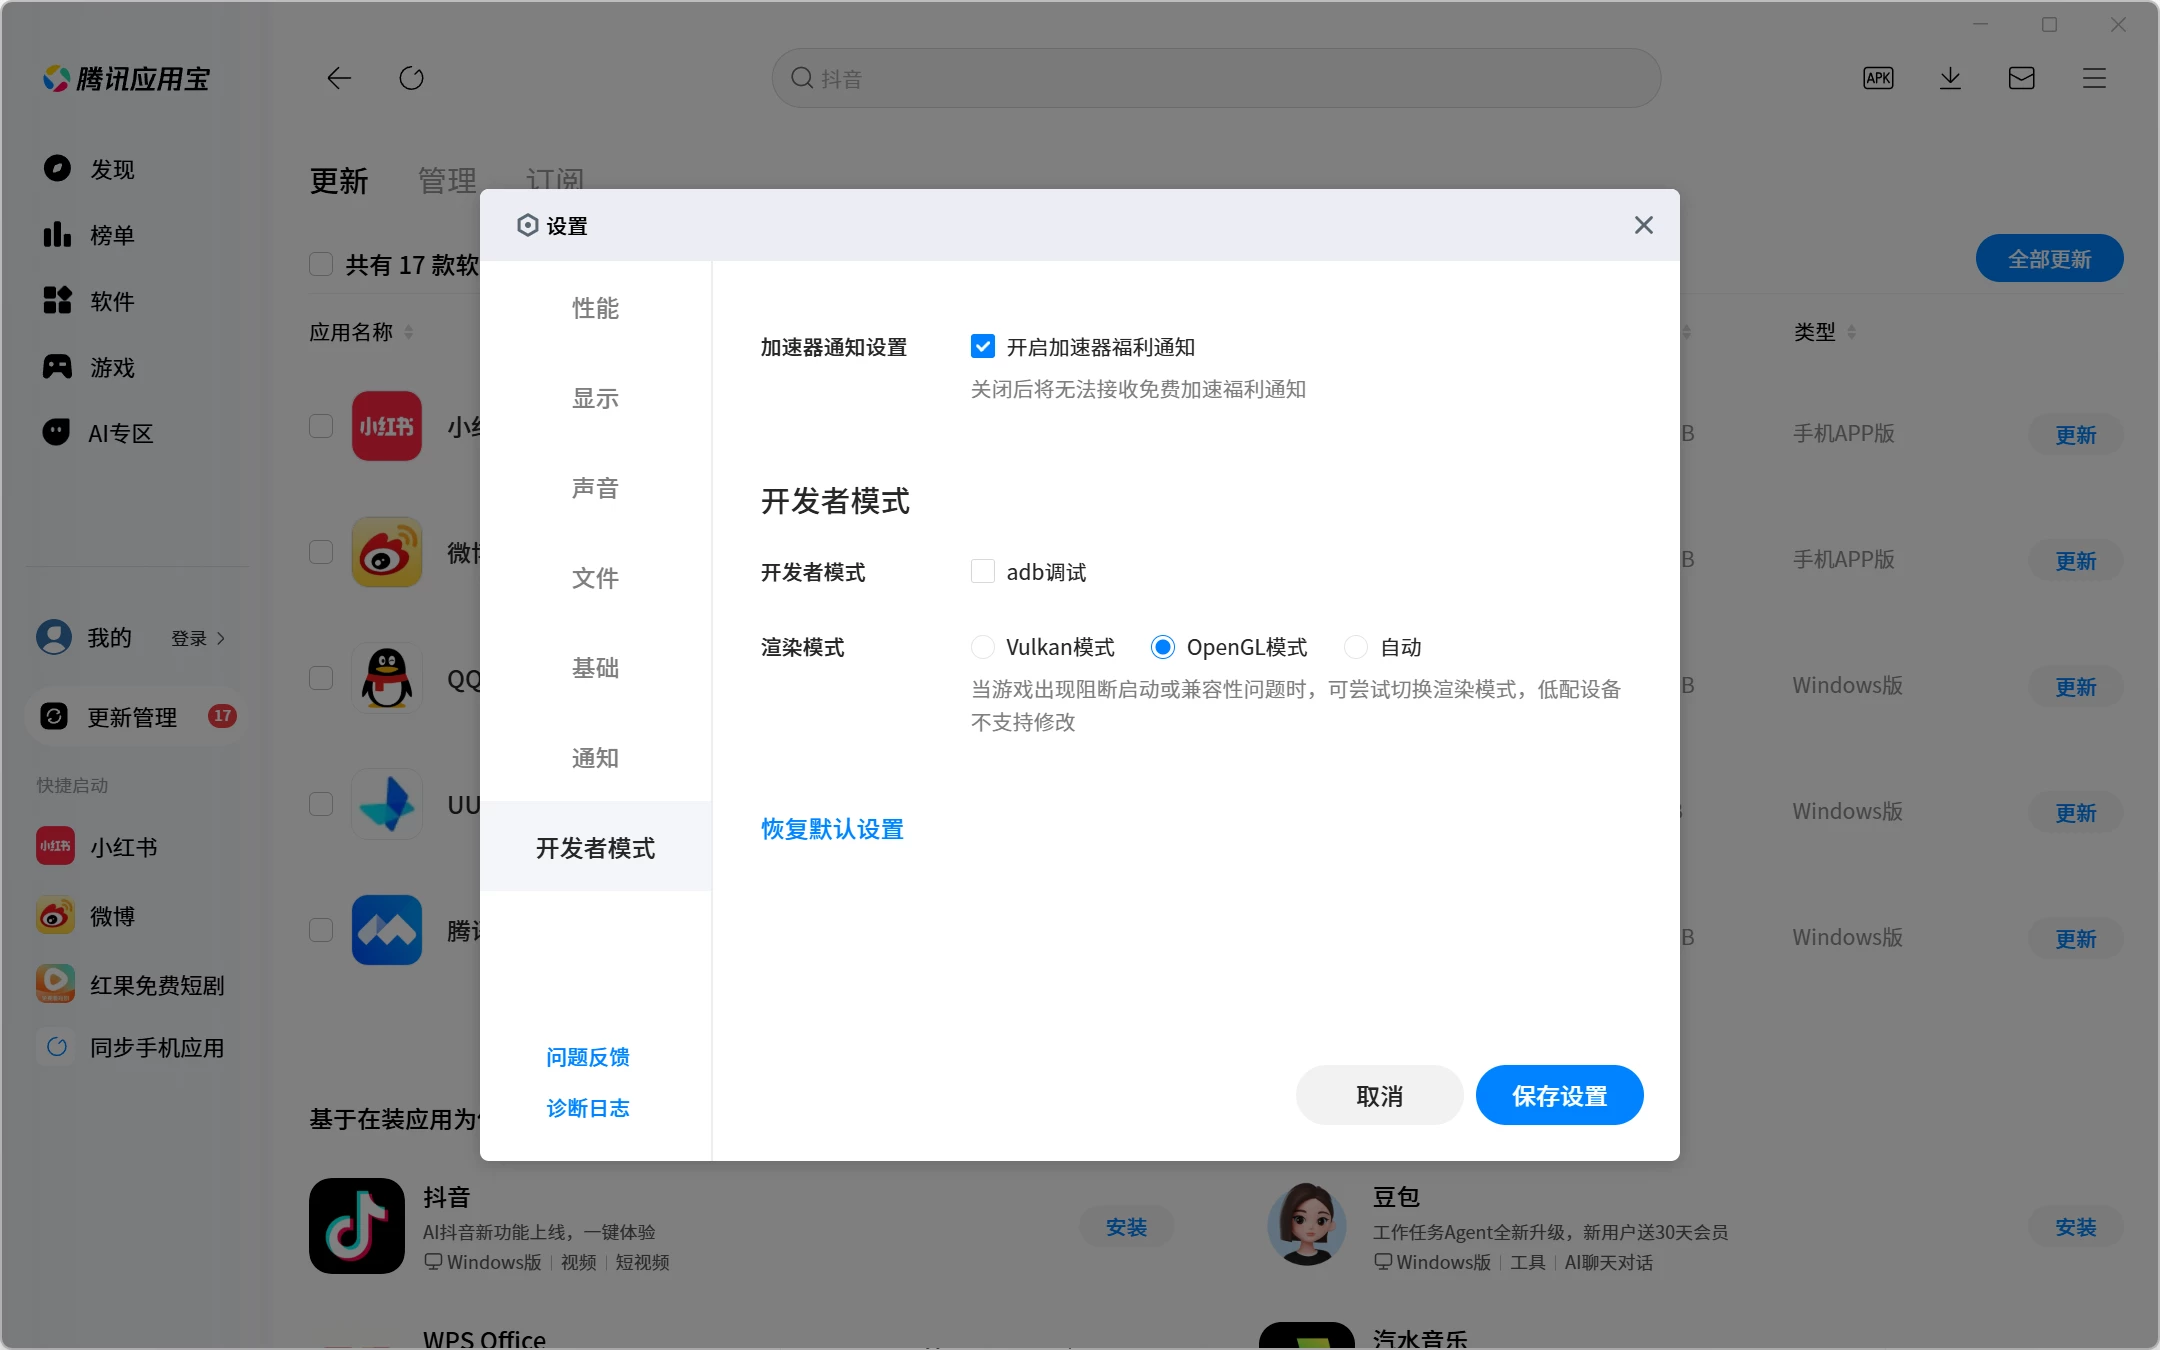Image resolution: width=2160 pixels, height=1350 pixels.
Task: Switch to 显示 settings tab
Action: 595,398
